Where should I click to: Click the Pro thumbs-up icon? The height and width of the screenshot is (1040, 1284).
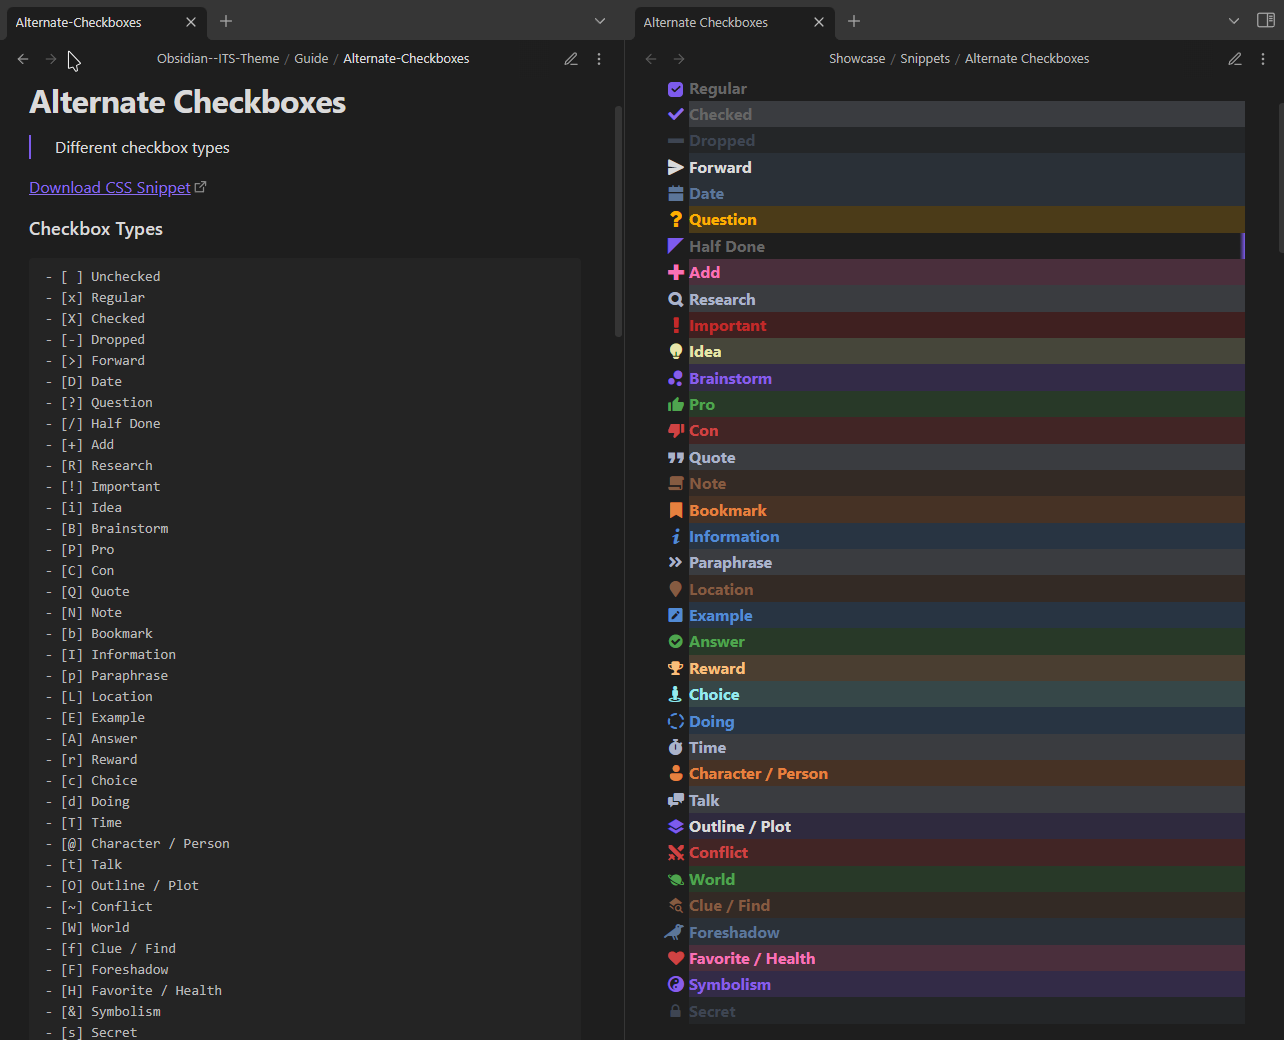coord(676,405)
